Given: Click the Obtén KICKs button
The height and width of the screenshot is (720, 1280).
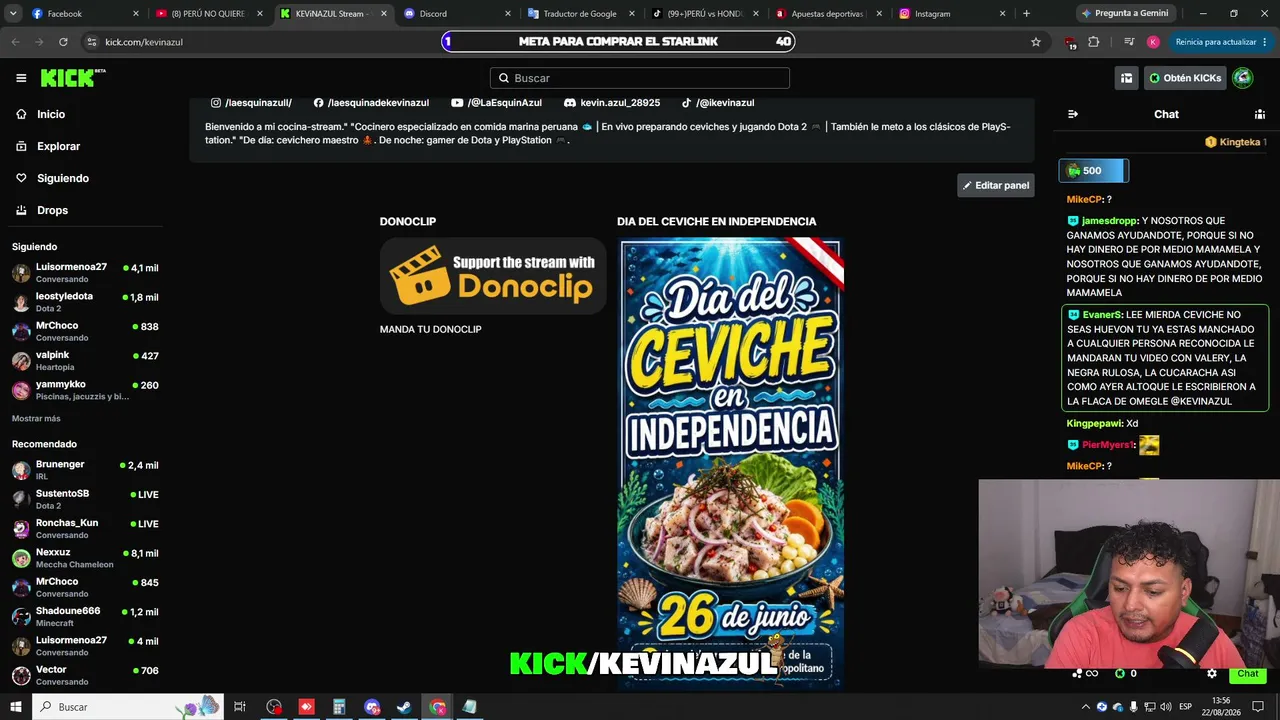Looking at the screenshot, I should pos(1185,78).
